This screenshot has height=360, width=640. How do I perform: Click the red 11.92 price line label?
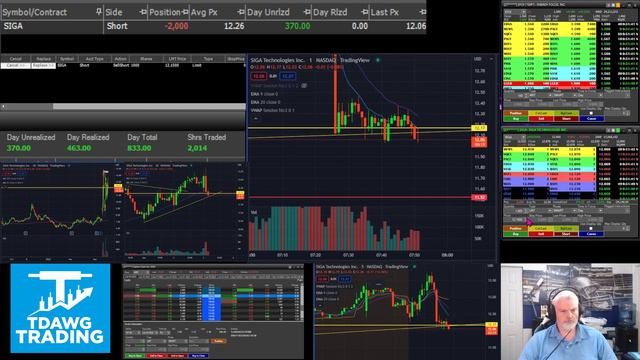(479, 197)
